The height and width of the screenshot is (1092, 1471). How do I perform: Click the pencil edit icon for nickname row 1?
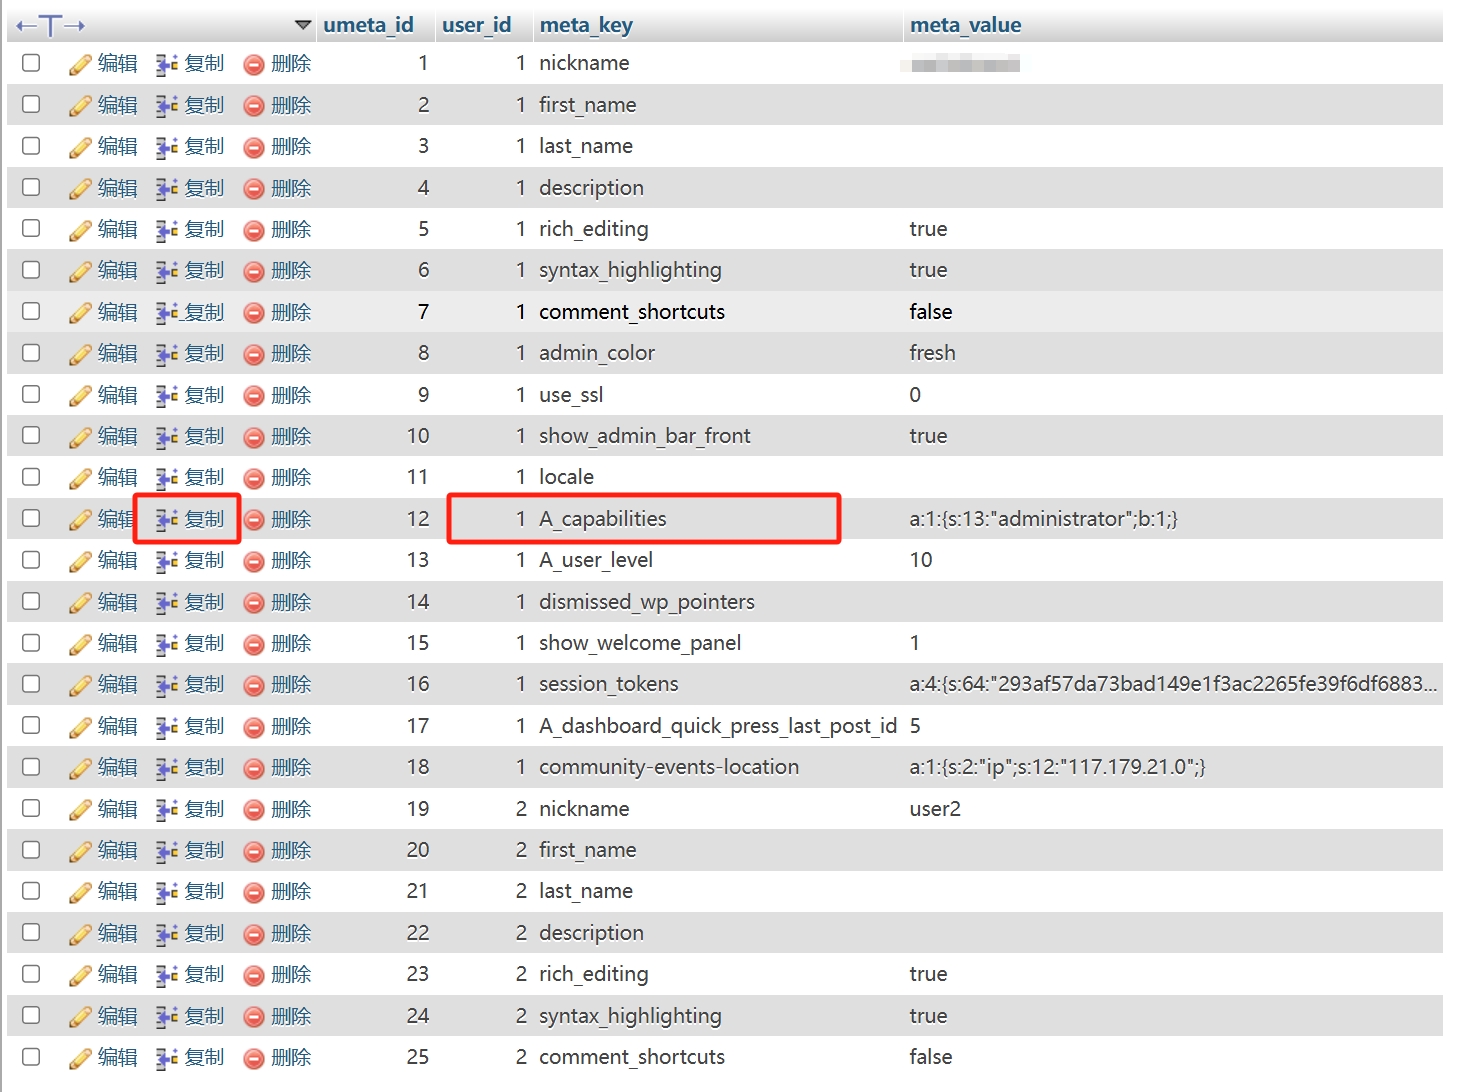tap(80, 65)
